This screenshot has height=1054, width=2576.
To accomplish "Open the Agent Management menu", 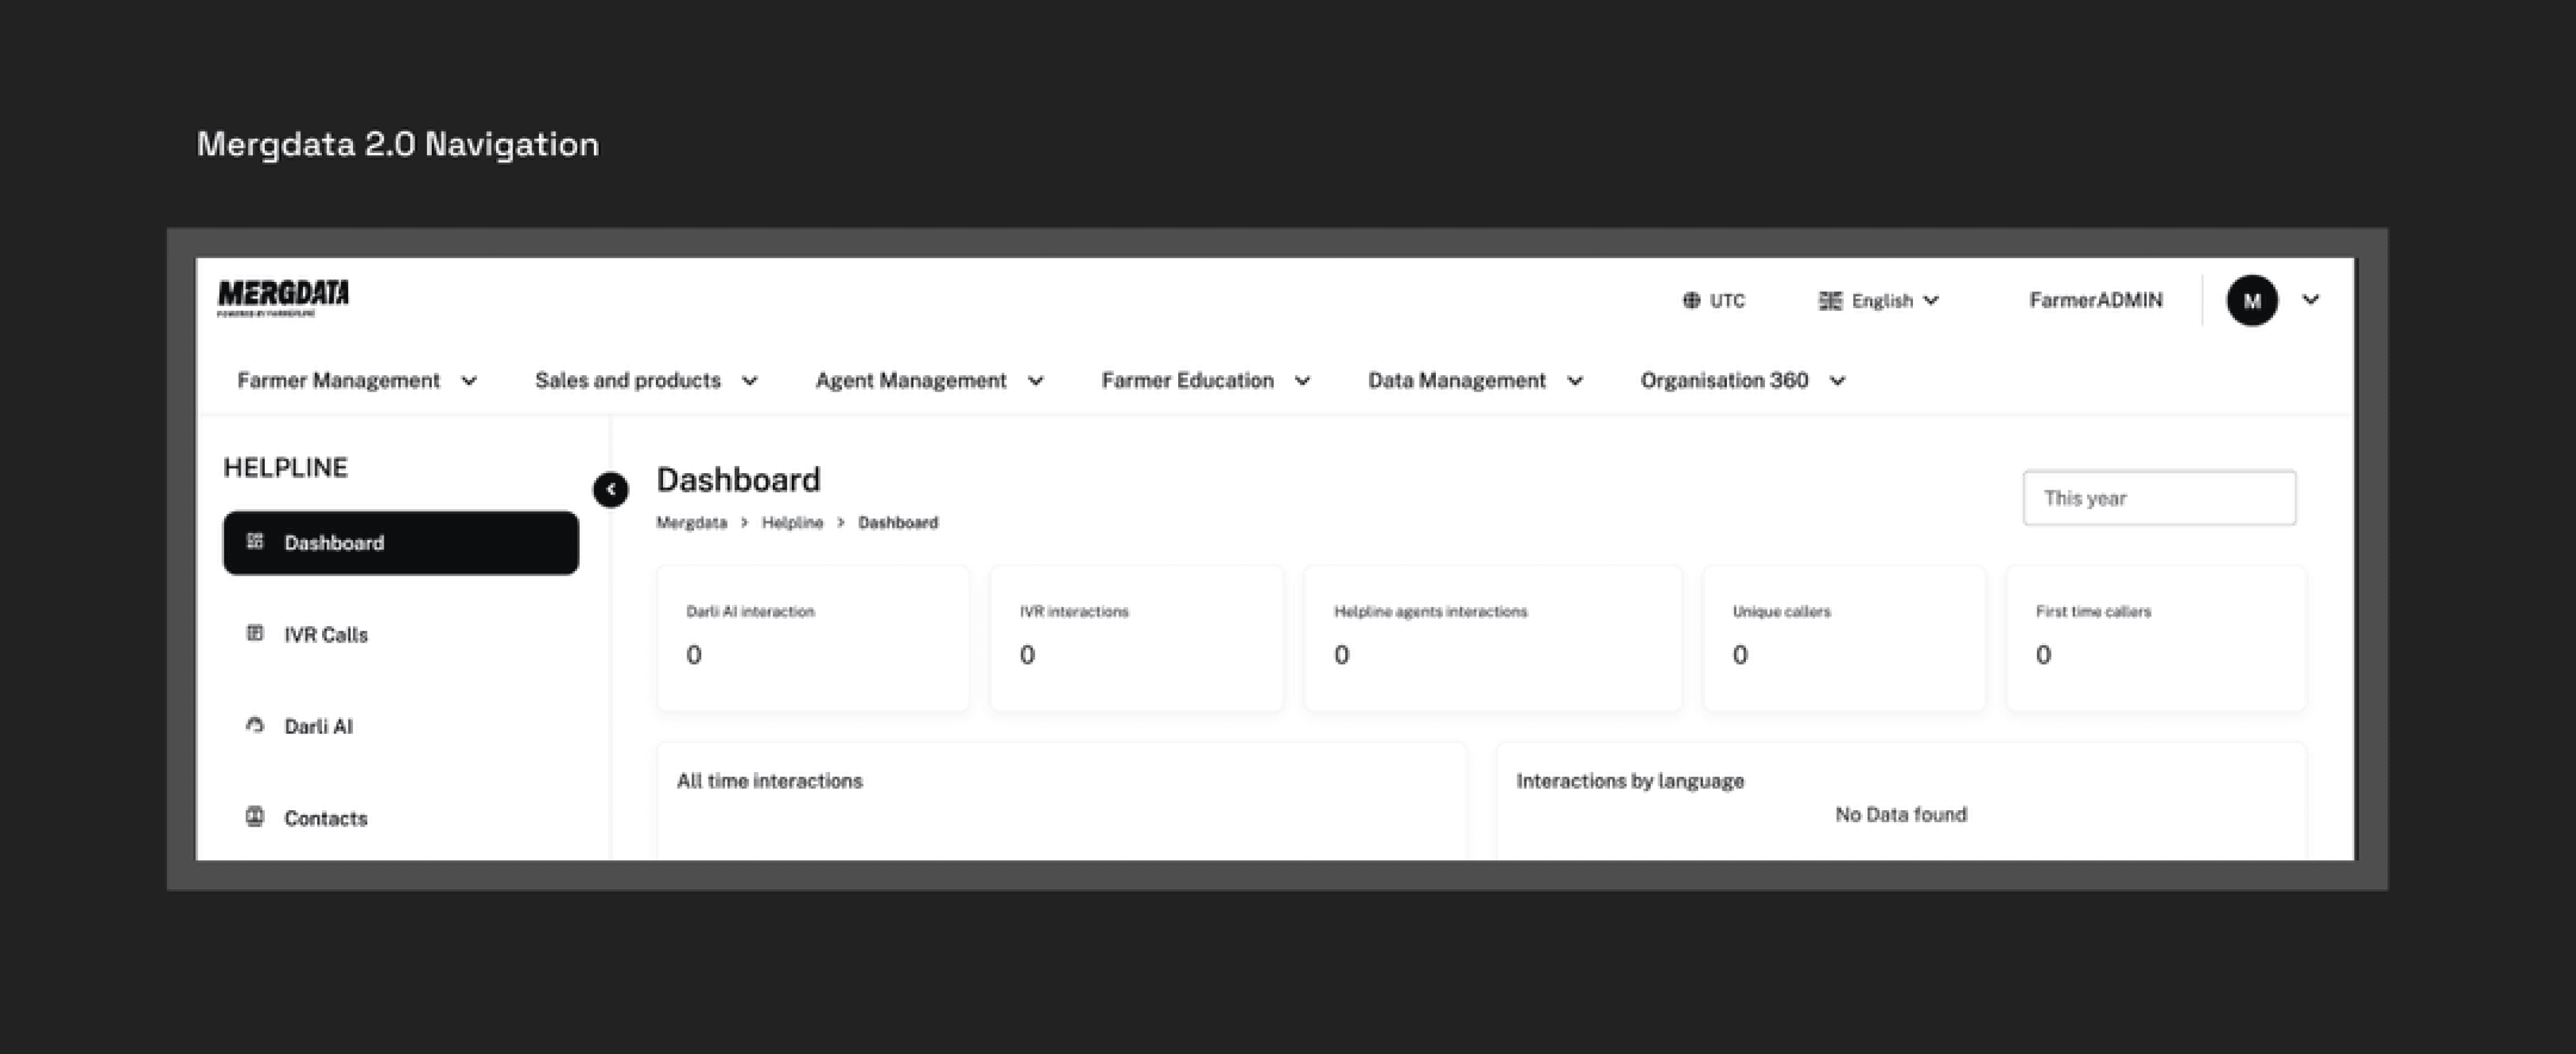I will point(929,381).
